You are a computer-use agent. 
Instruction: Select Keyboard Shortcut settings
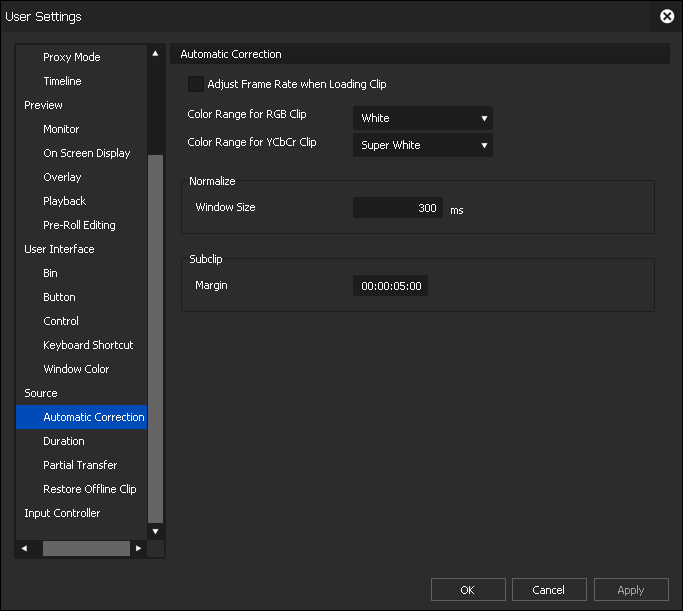(x=88, y=345)
